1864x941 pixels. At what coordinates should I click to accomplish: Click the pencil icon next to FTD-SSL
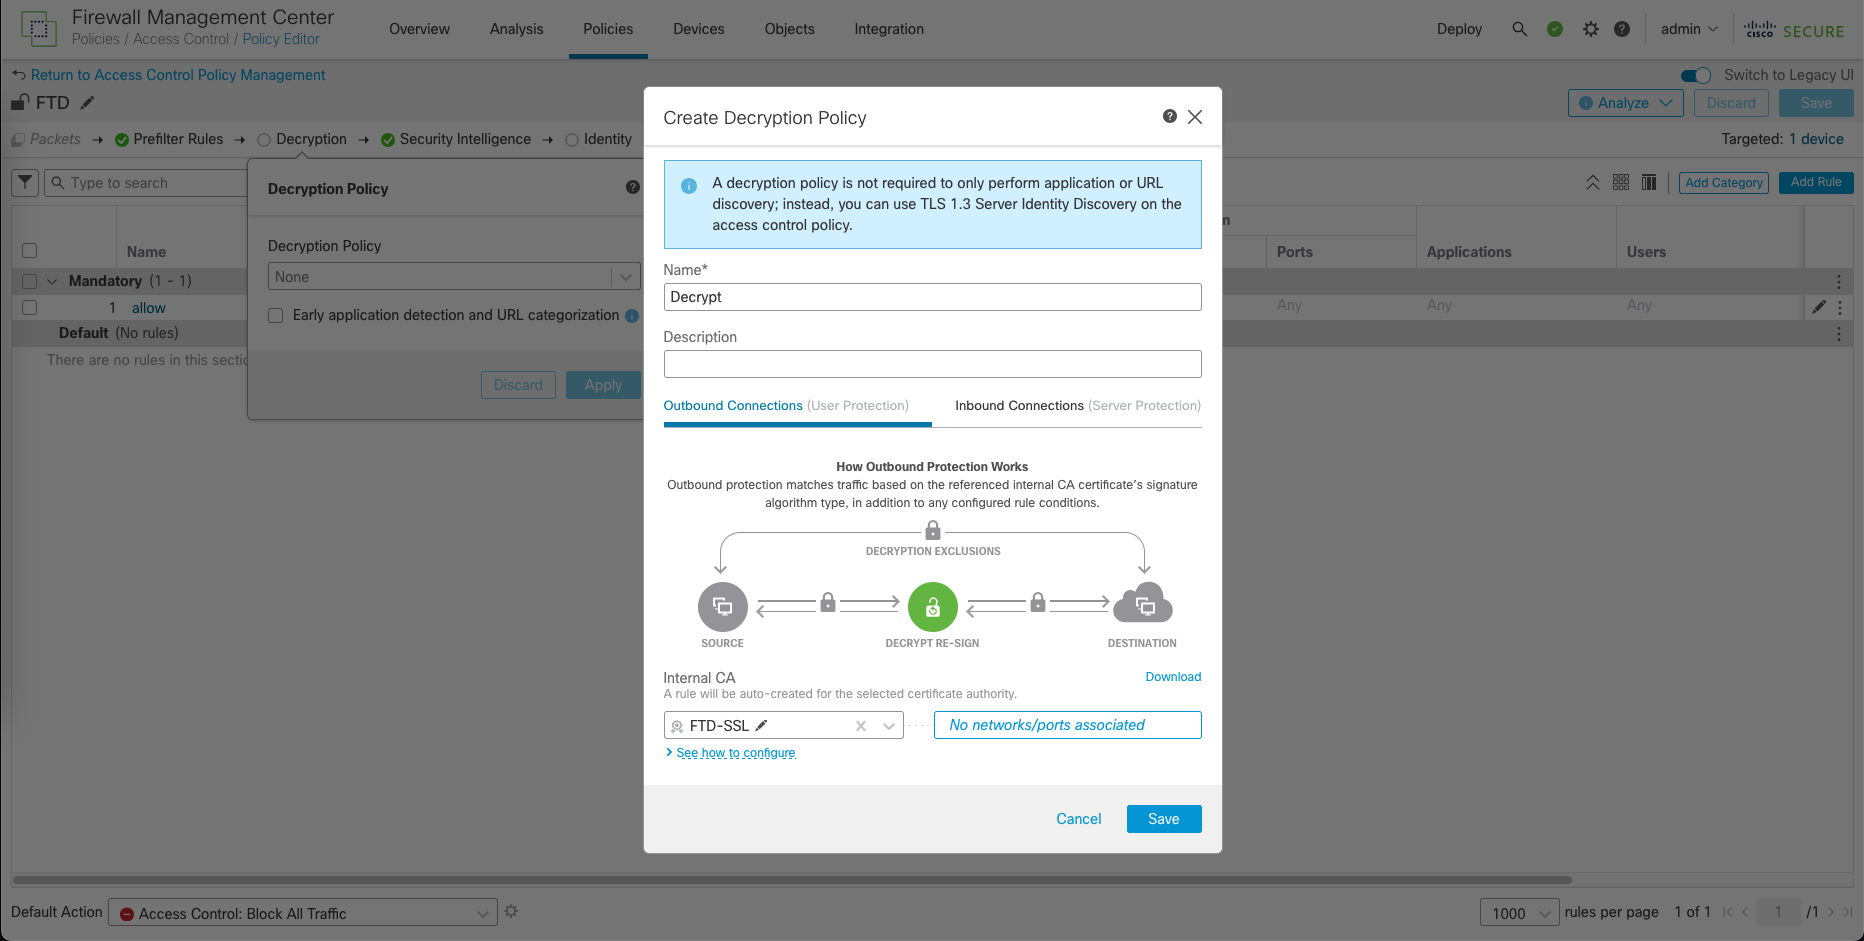click(x=761, y=725)
